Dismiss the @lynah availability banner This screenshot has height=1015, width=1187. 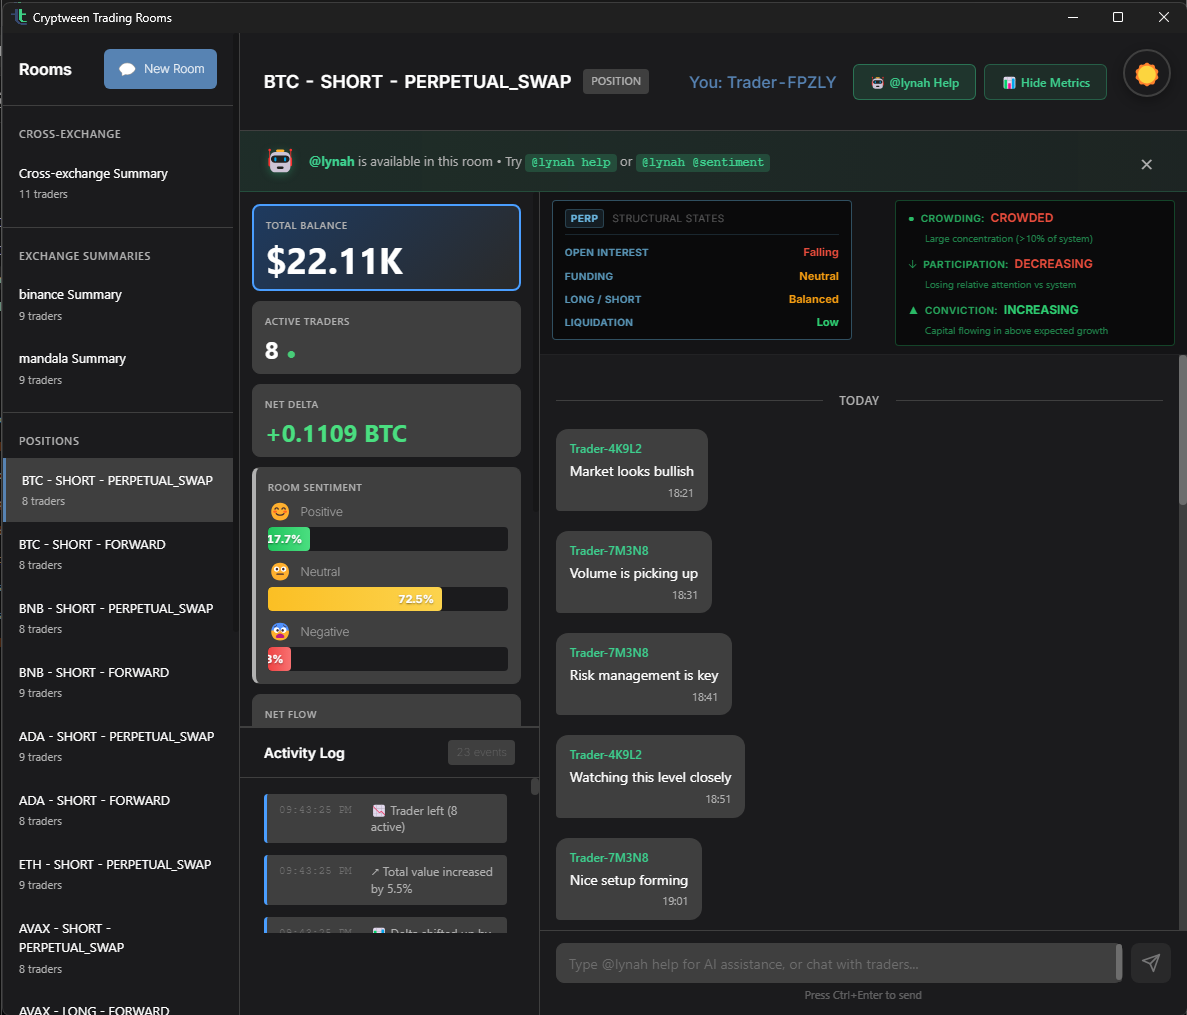point(1146,164)
